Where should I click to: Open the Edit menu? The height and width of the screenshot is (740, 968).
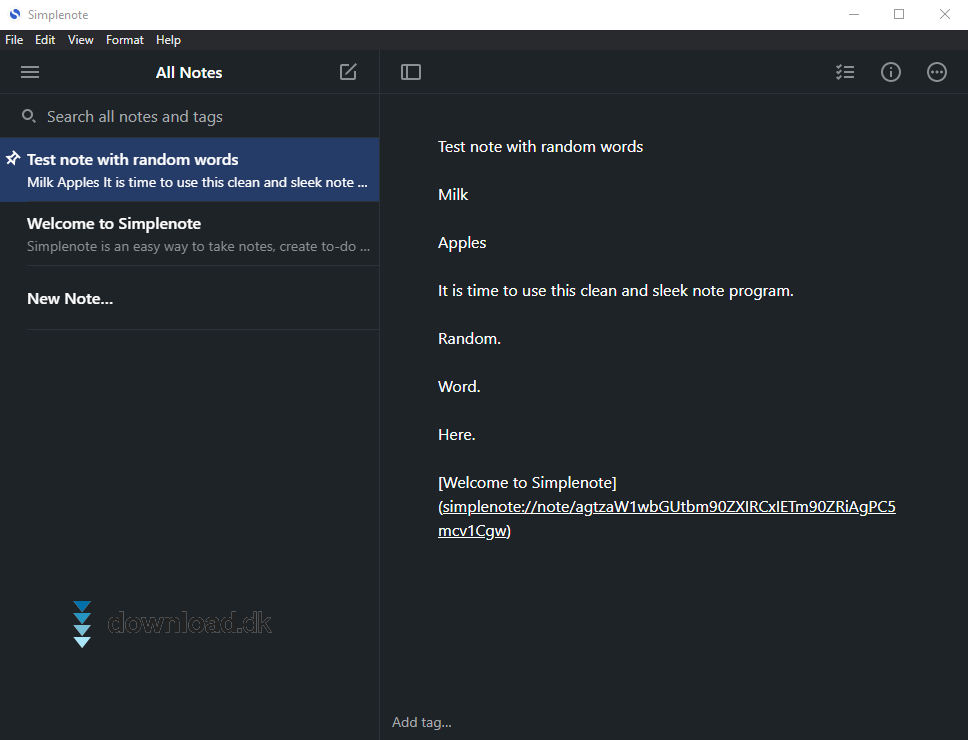45,40
